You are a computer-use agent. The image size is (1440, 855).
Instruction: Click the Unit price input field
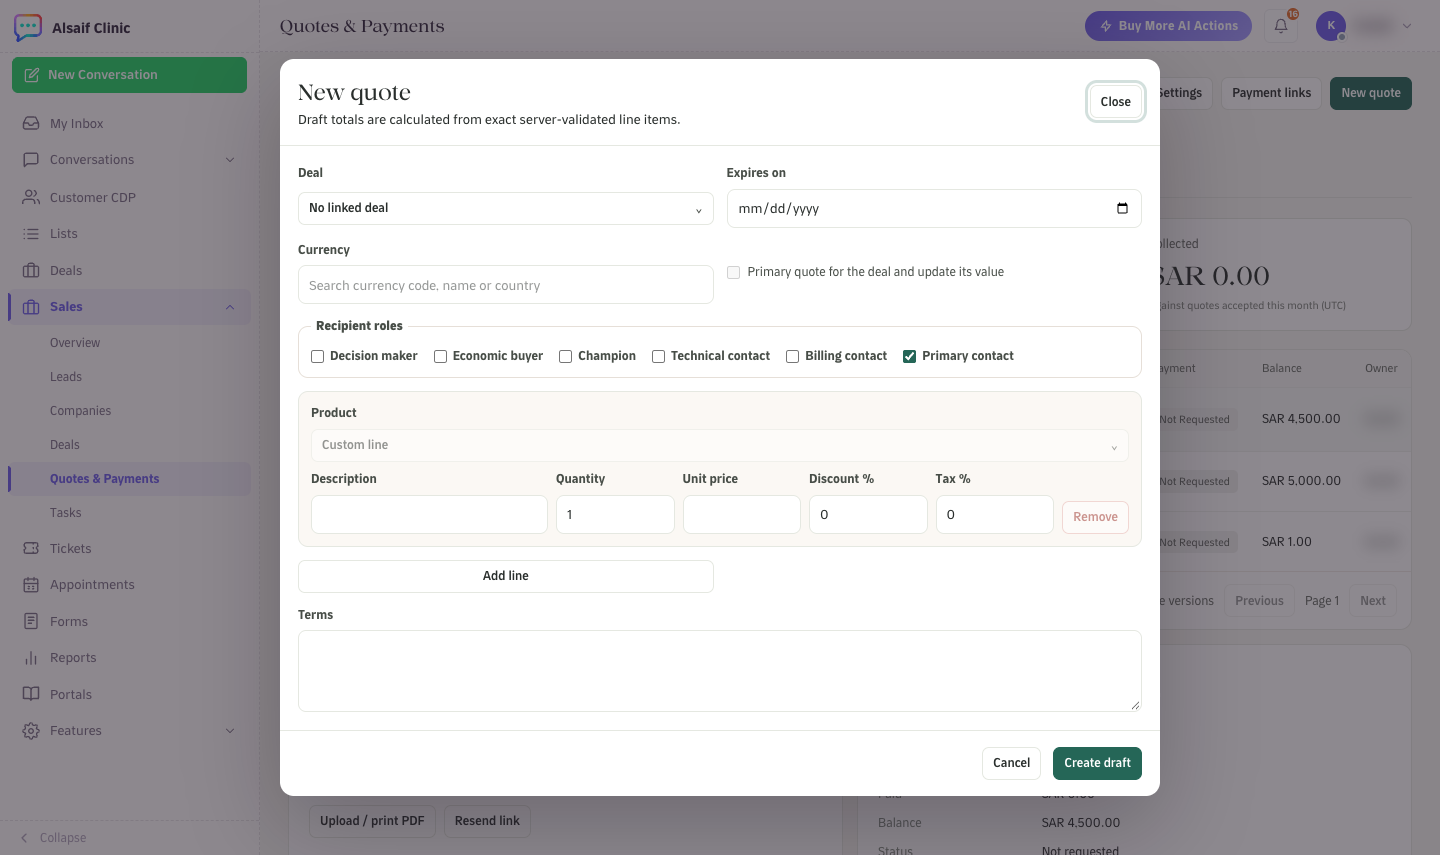(742, 515)
